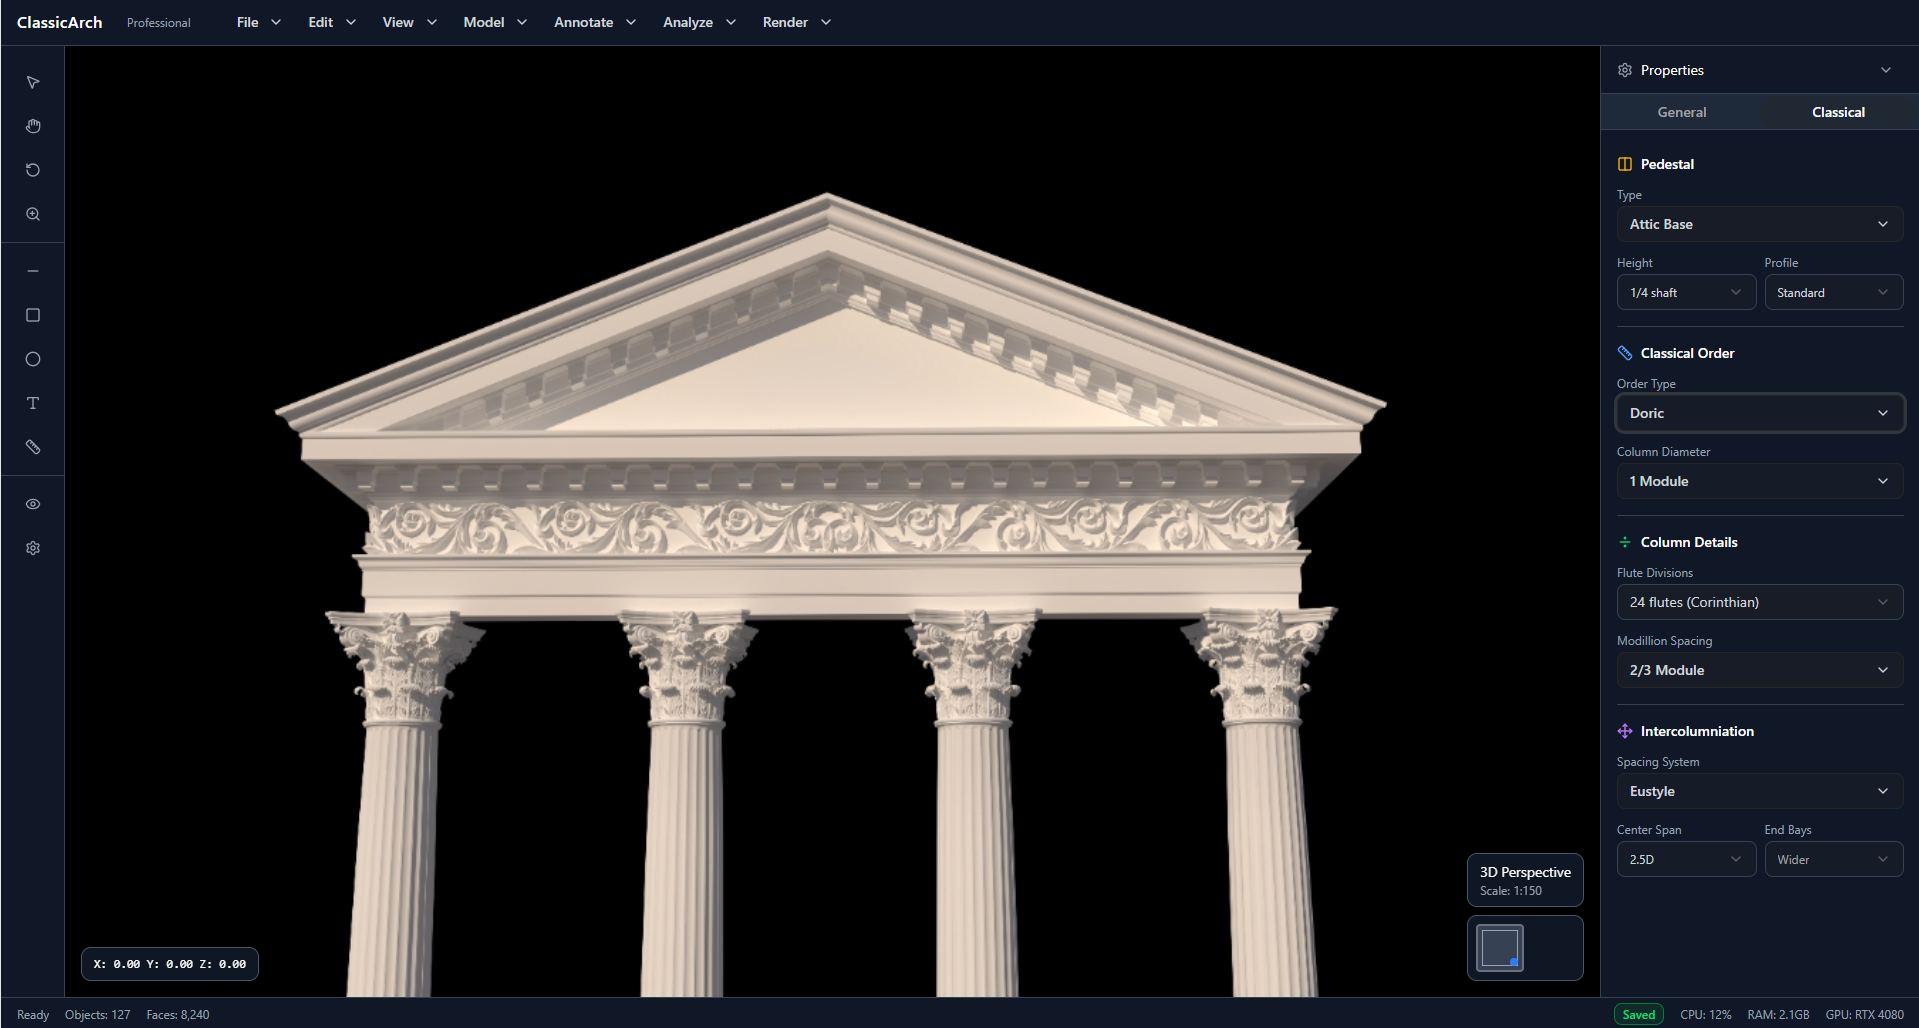Select the arrow selection tool
1919x1028 pixels.
pyautogui.click(x=33, y=82)
